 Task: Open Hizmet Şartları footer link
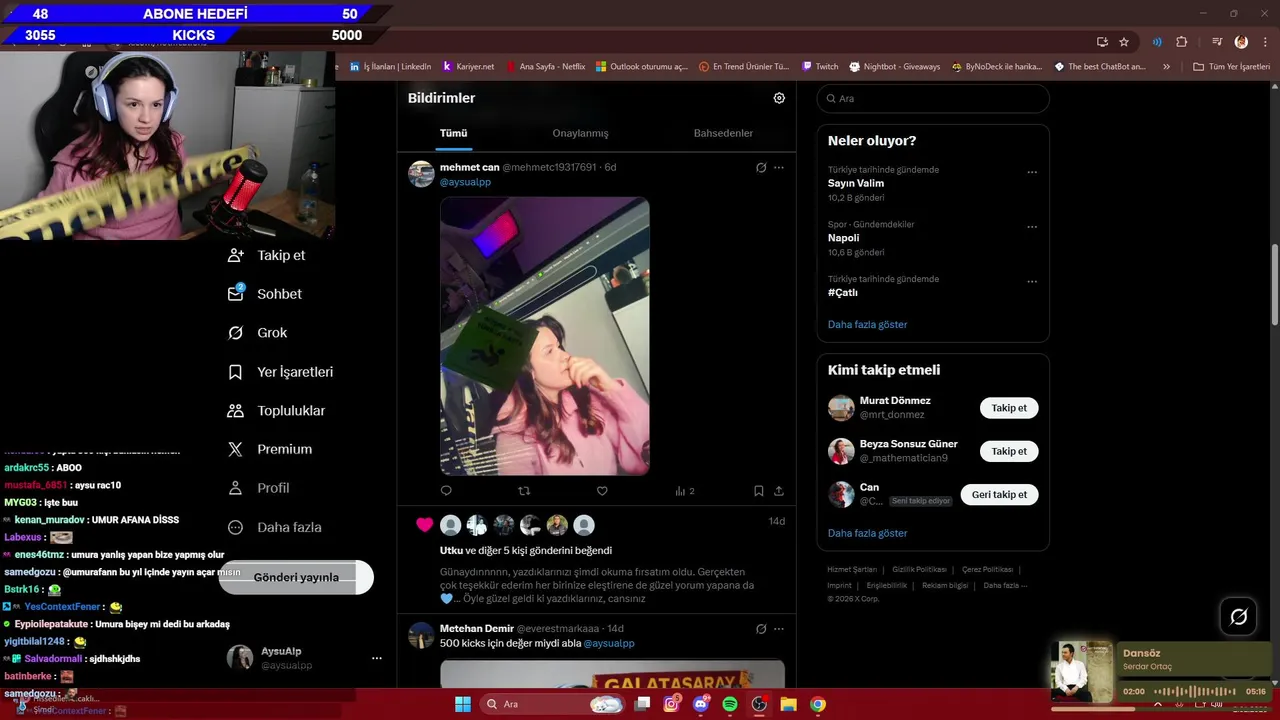(852, 570)
